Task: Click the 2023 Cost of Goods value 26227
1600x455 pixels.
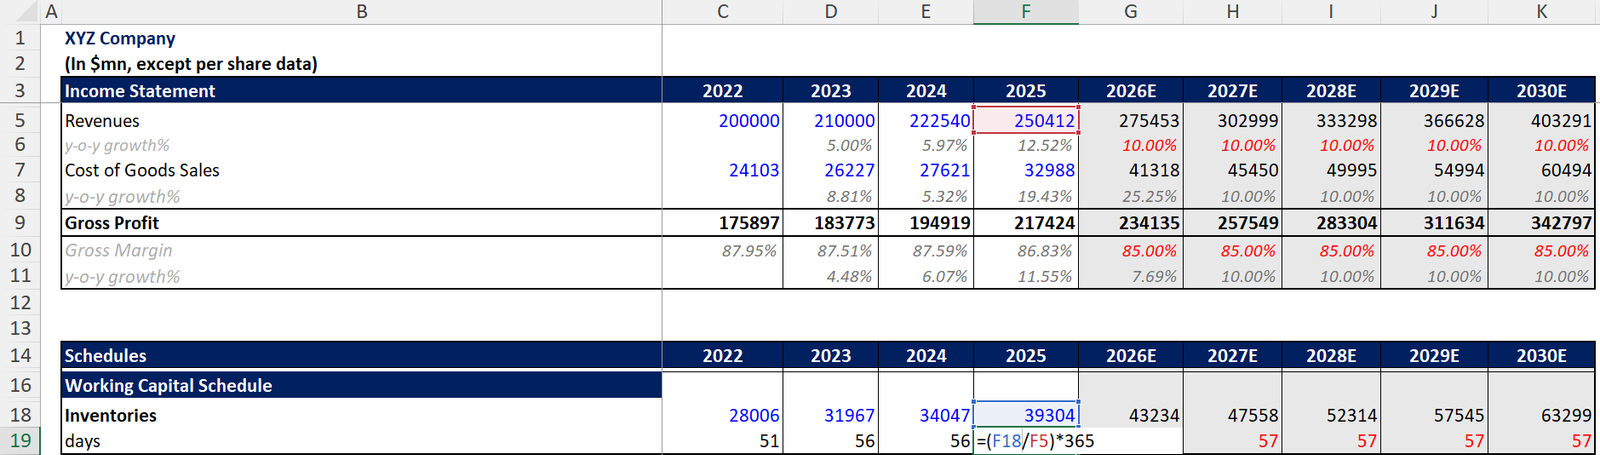Action: pos(831,171)
